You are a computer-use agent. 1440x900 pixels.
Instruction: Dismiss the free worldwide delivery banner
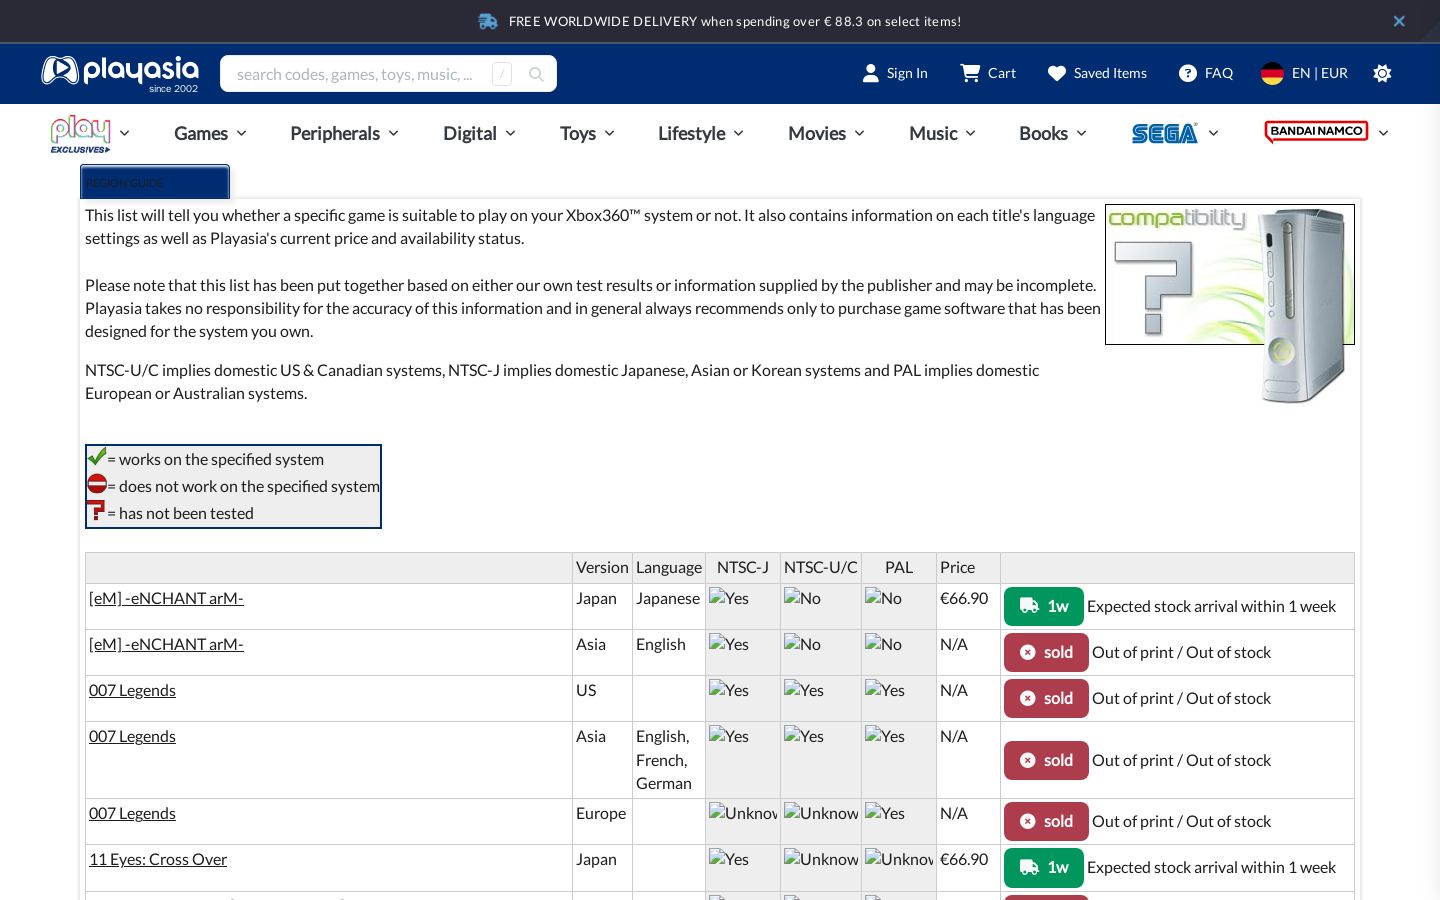tap(1399, 21)
